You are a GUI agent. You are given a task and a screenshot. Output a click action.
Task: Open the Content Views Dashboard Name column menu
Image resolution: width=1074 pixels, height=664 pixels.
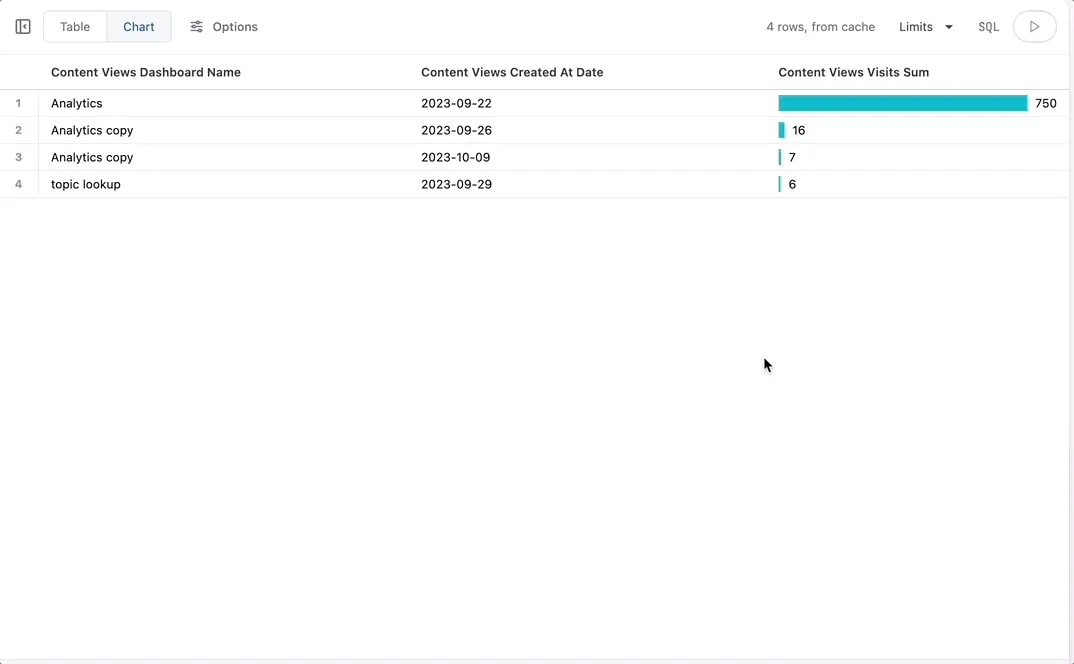click(x=146, y=72)
